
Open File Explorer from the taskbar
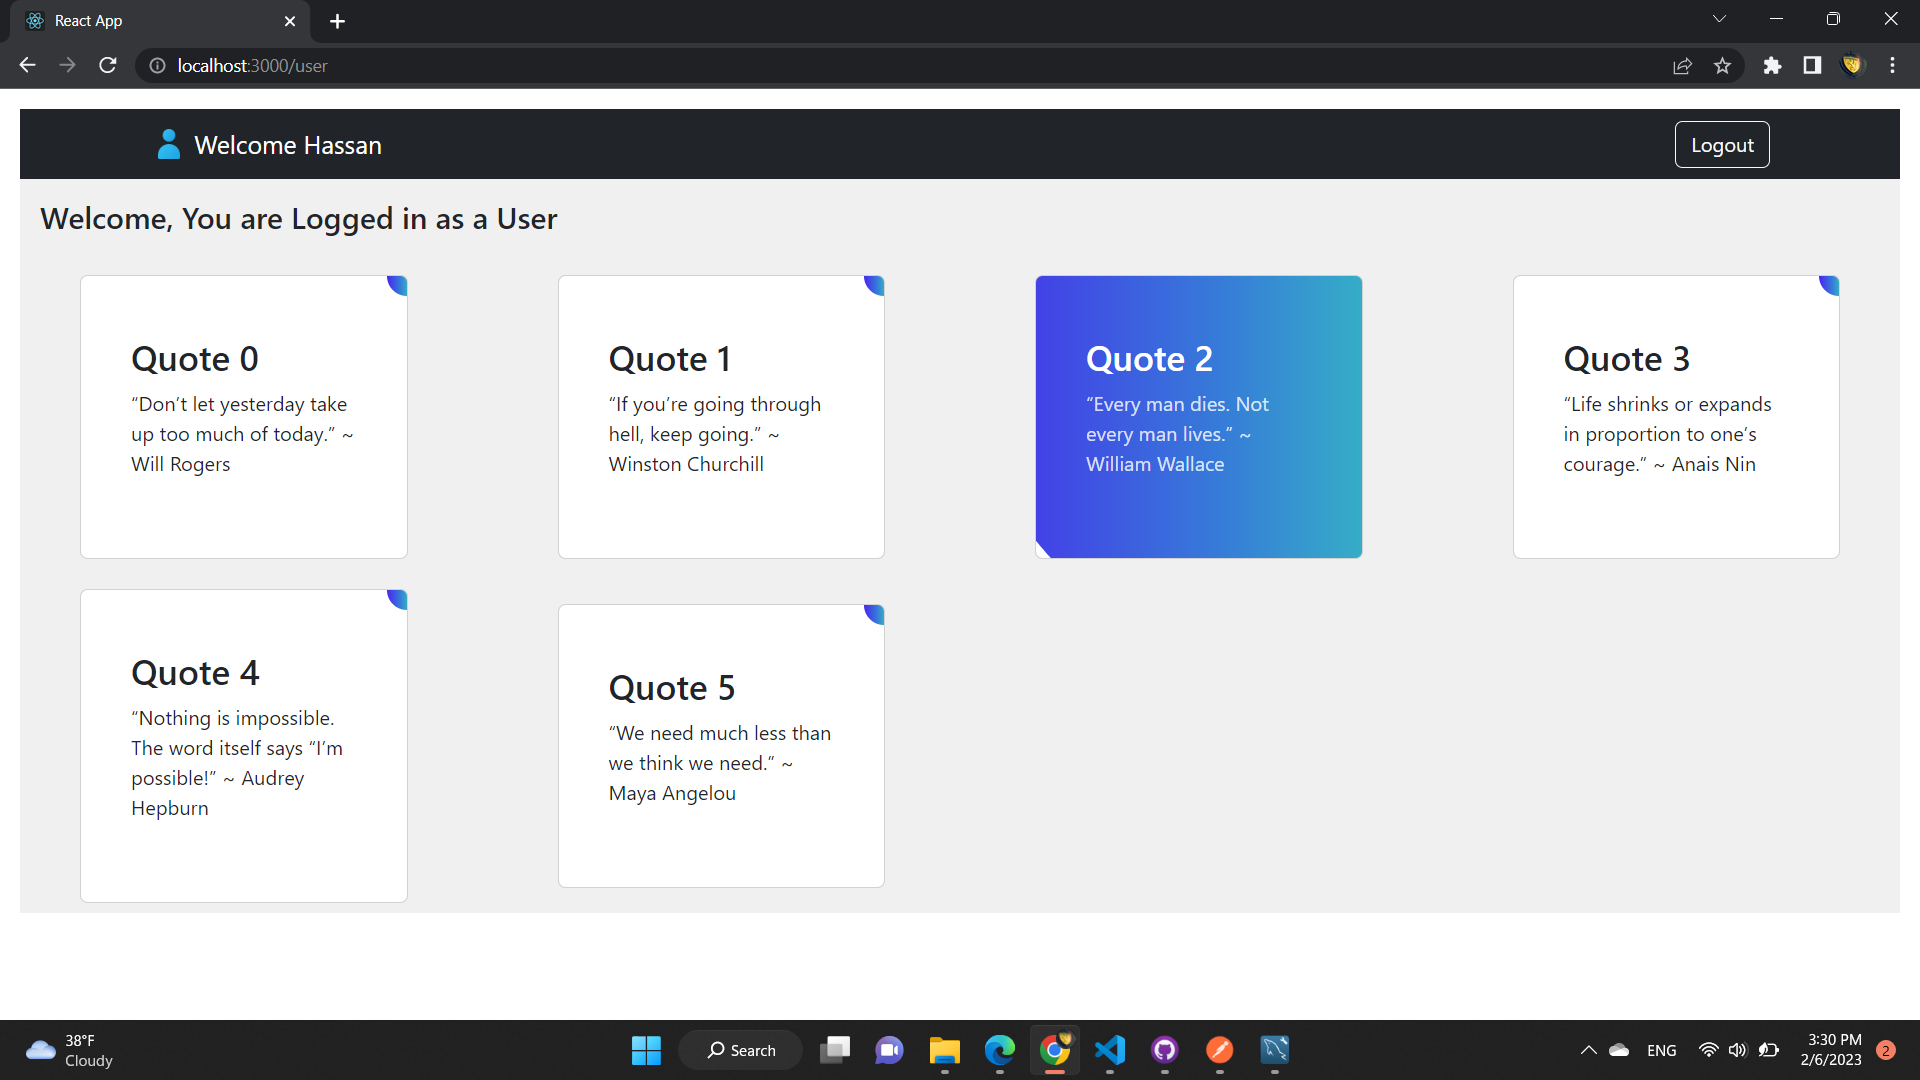[x=944, y=1050]
